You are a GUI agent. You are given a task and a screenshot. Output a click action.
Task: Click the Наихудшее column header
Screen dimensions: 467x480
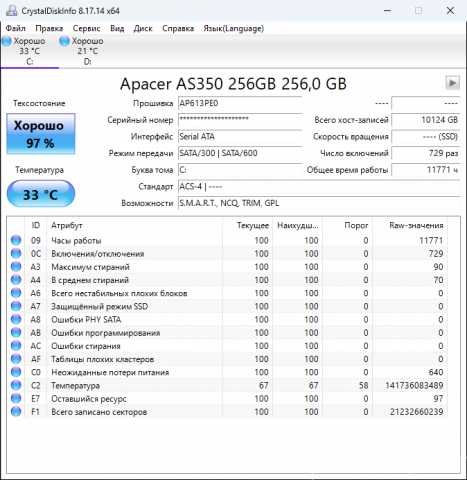tap(298, 226)
